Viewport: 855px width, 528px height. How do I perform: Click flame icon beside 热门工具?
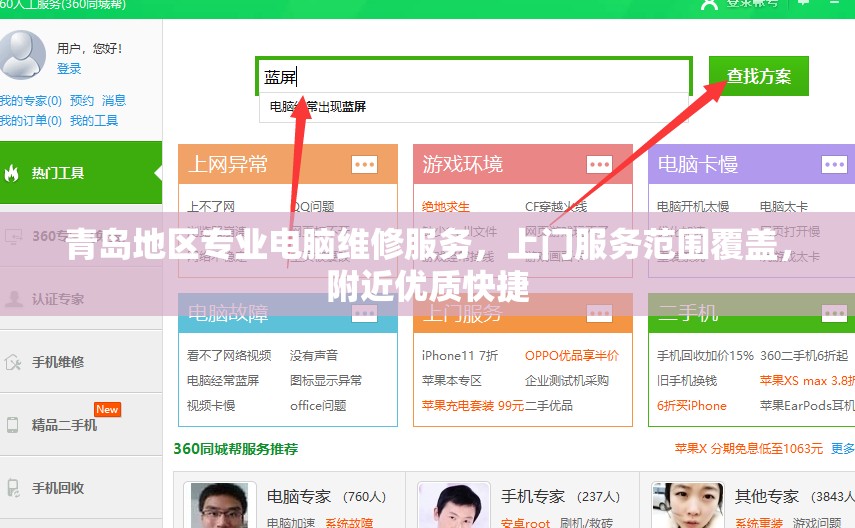(x=12, y=173)
